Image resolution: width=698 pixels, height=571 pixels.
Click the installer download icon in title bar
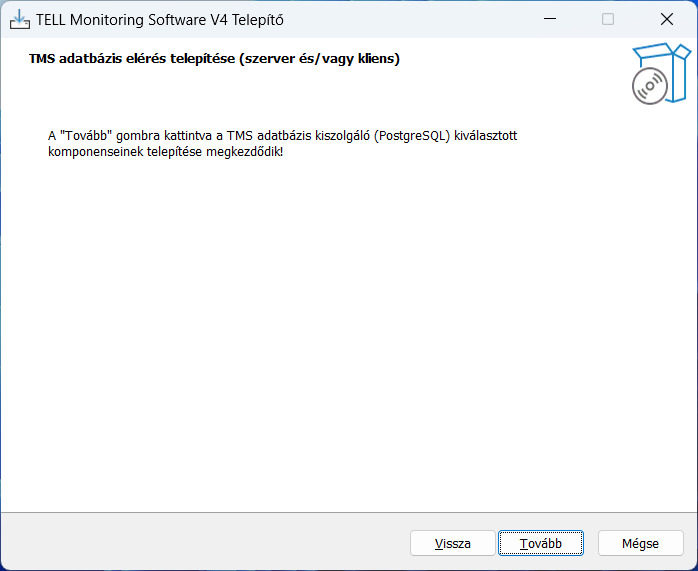pos(20,20)
